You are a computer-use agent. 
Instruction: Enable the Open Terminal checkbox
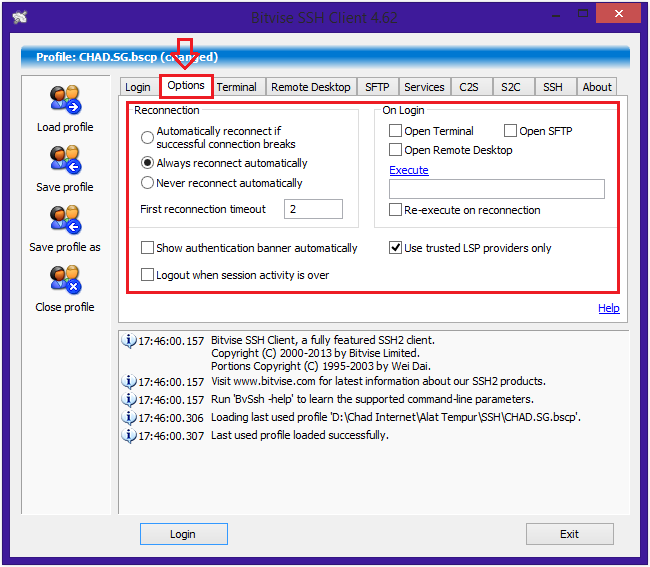[395, 131]
